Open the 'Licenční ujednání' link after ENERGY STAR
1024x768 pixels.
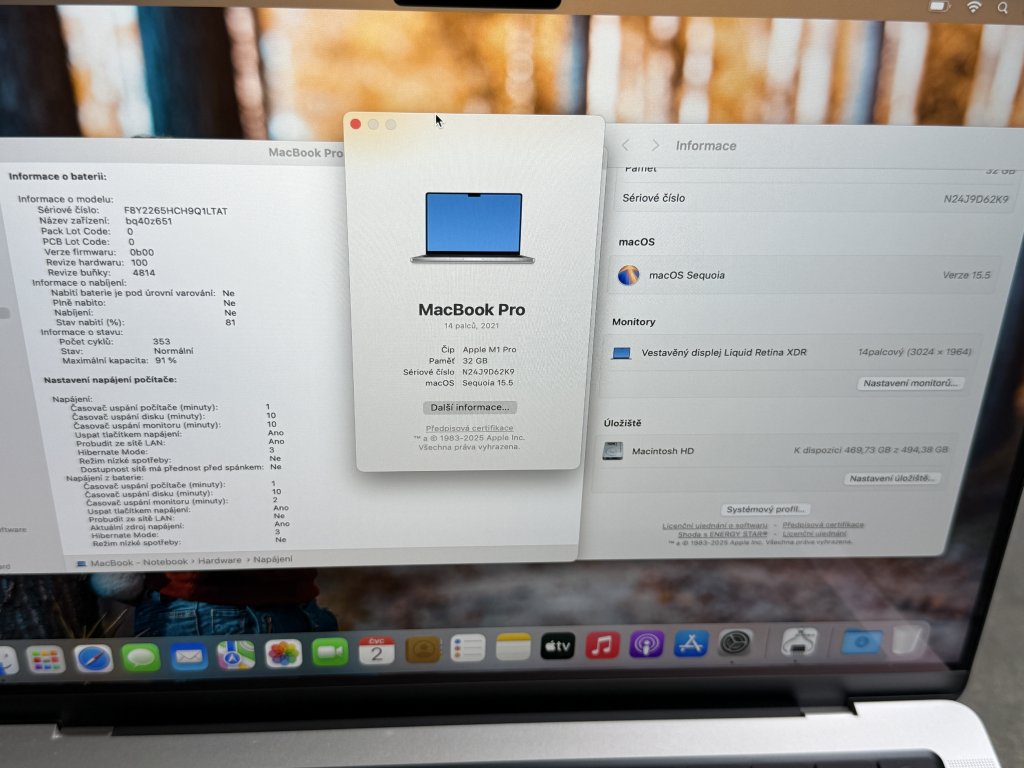[814, 534]
